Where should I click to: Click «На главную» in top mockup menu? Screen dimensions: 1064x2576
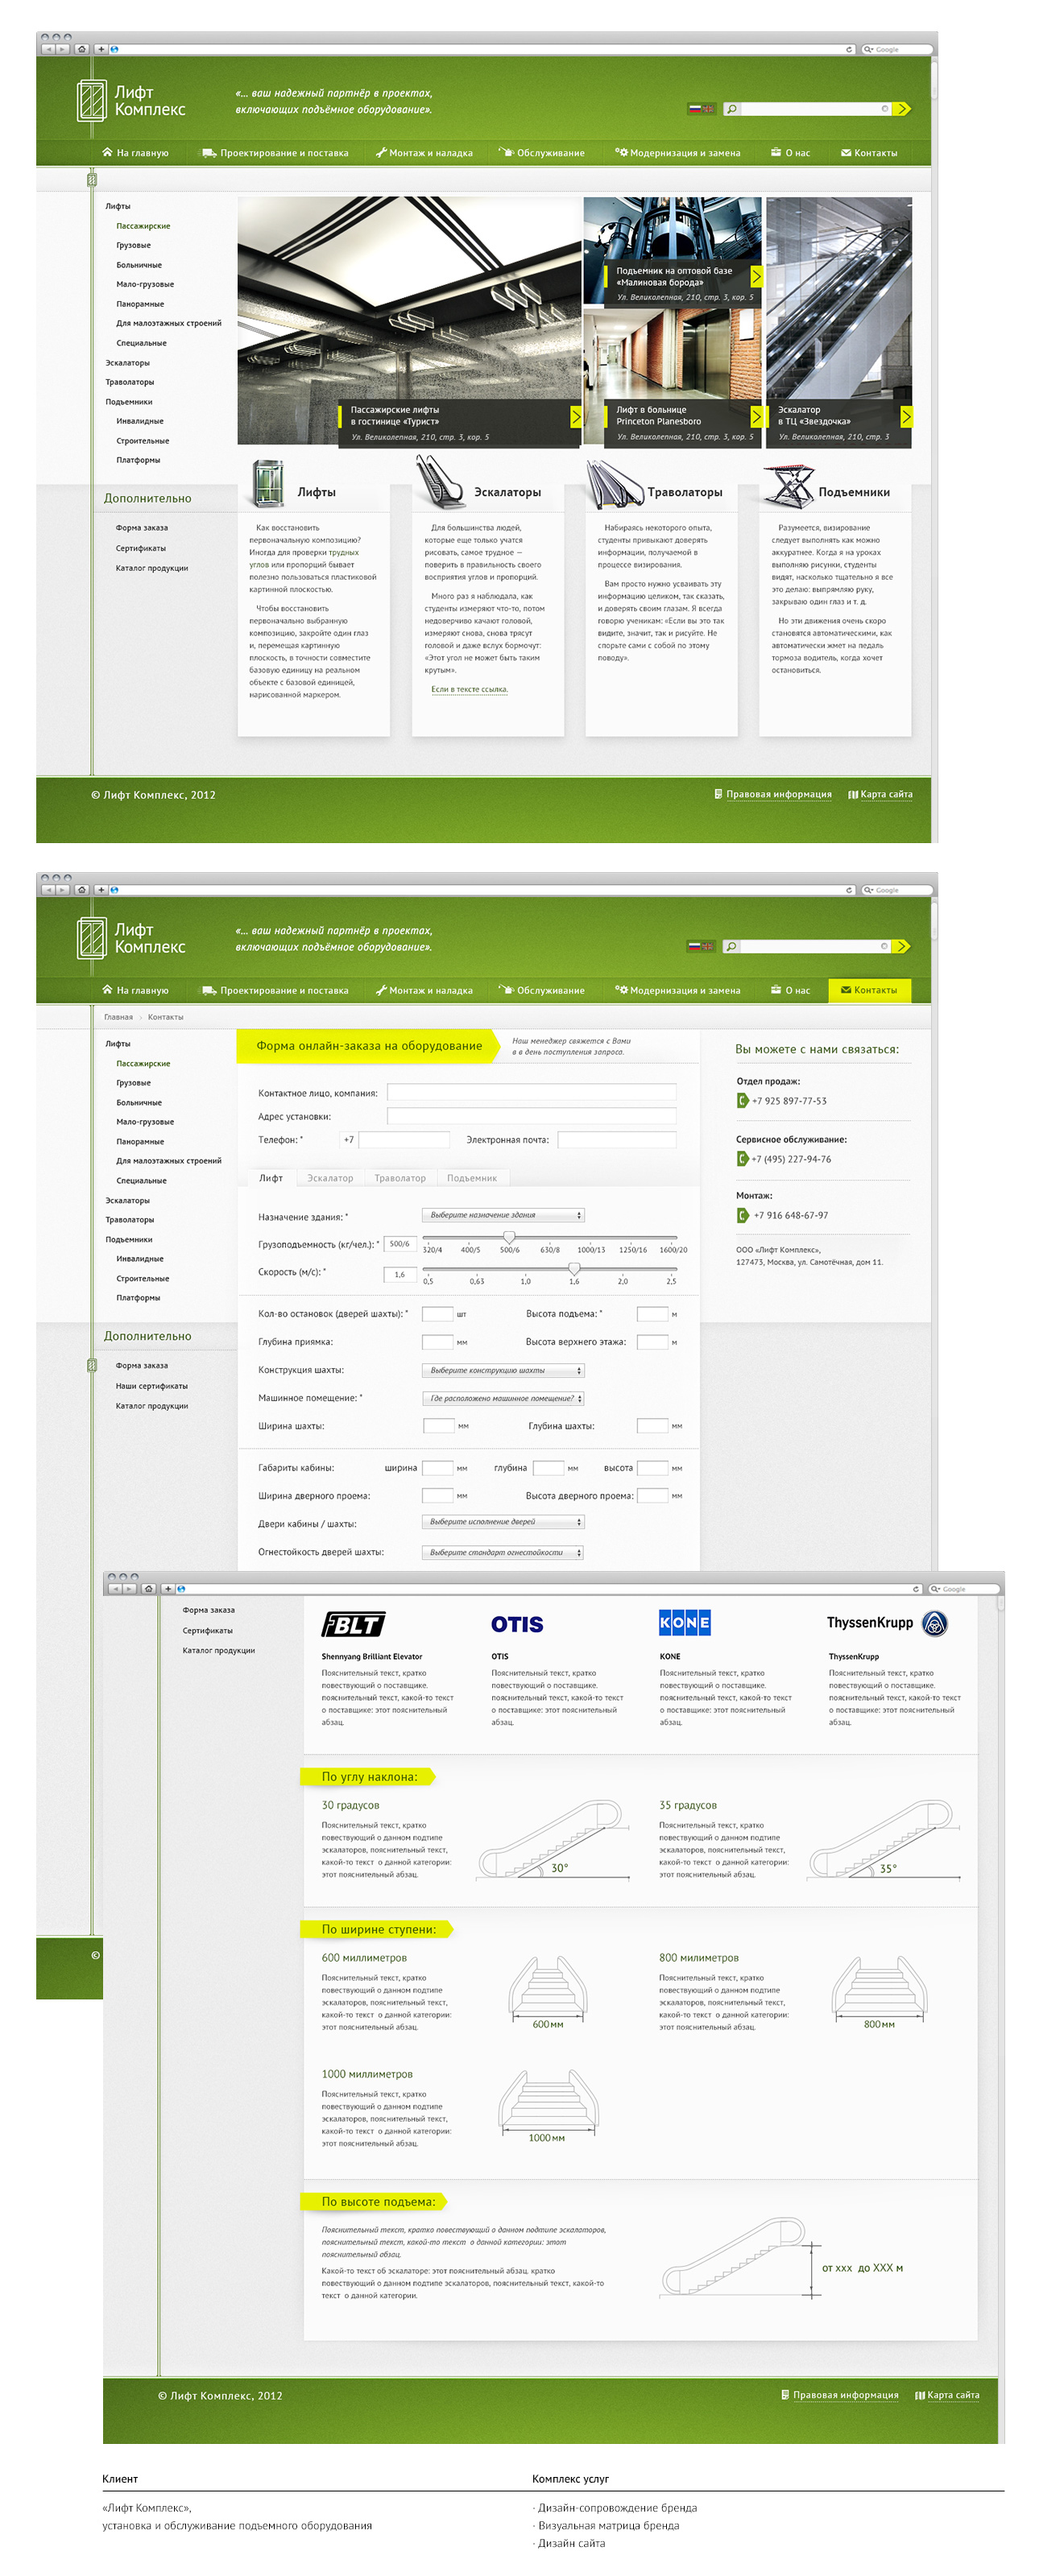(x=135, y=153)
